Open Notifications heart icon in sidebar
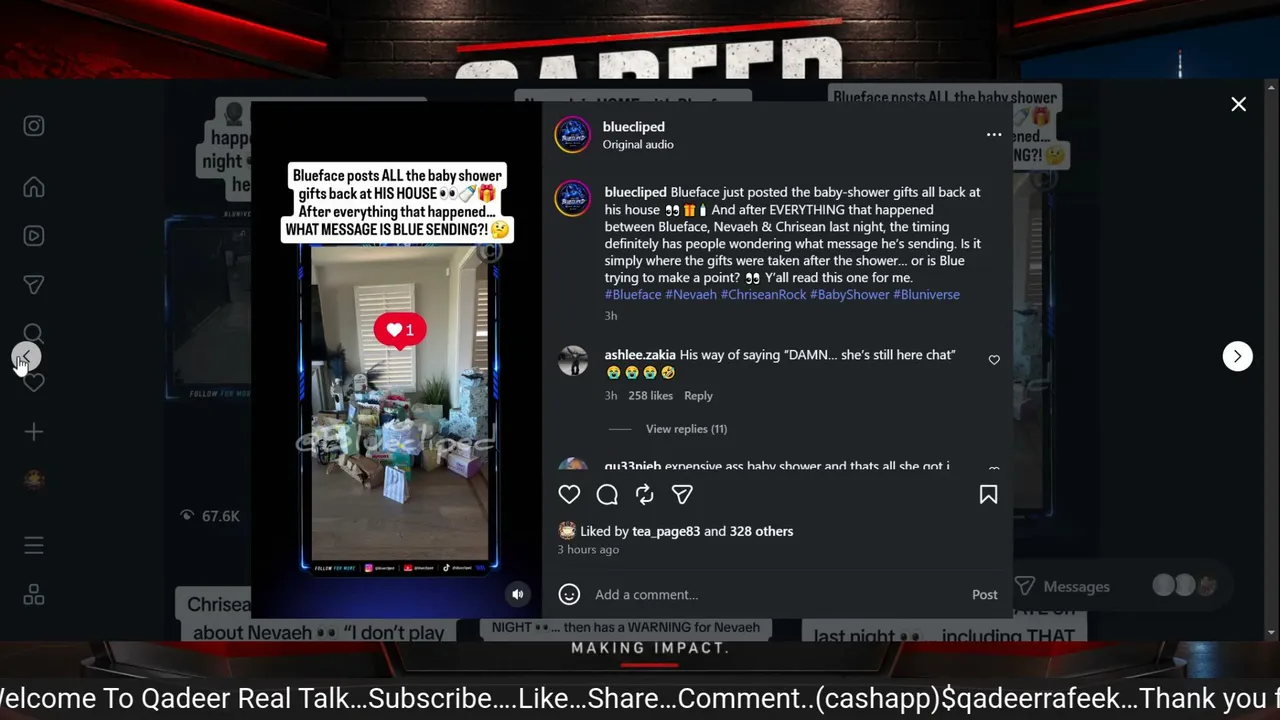The height and width of the screenshot is (720, 1280). click(x=34, y=383)
